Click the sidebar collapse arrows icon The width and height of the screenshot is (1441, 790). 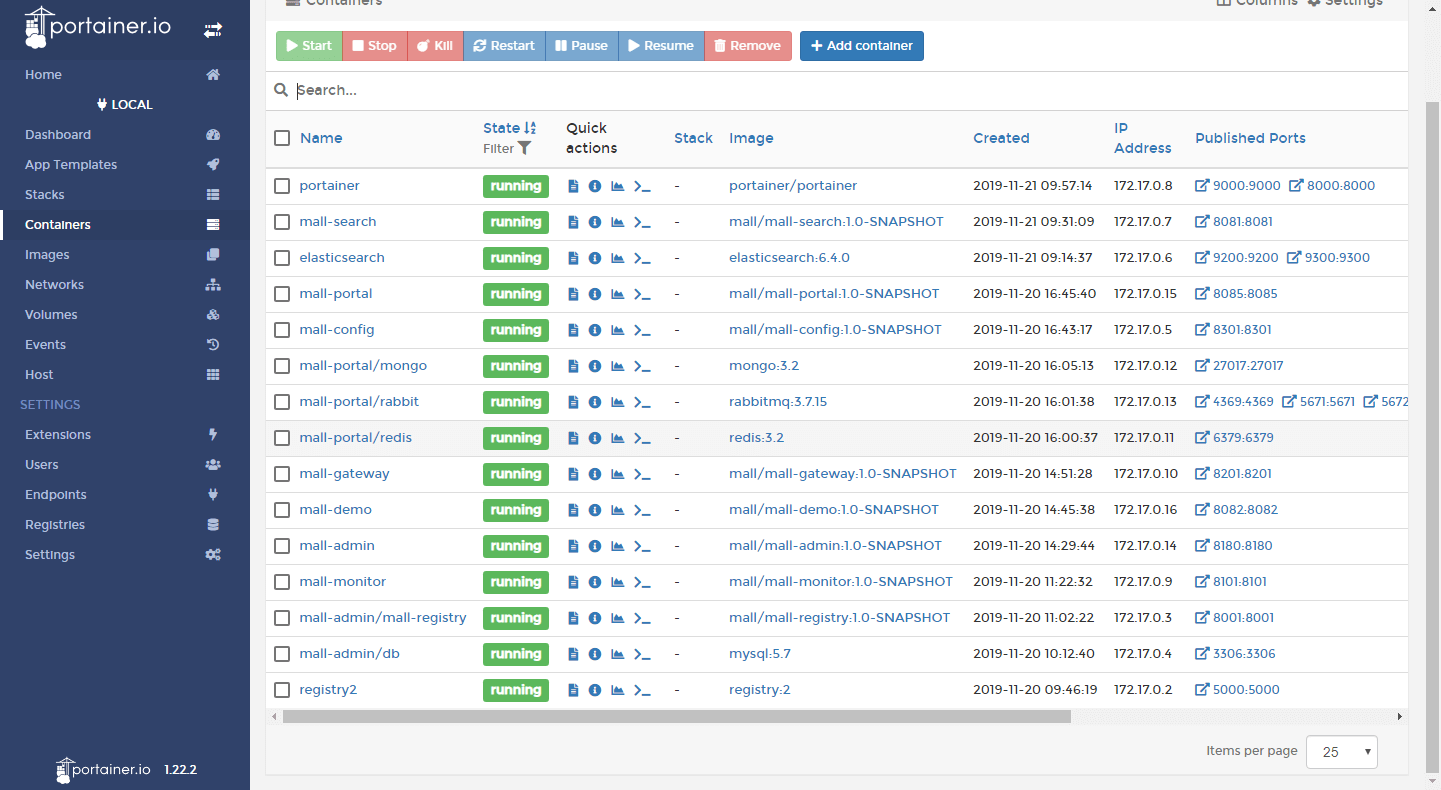(213, 30)
